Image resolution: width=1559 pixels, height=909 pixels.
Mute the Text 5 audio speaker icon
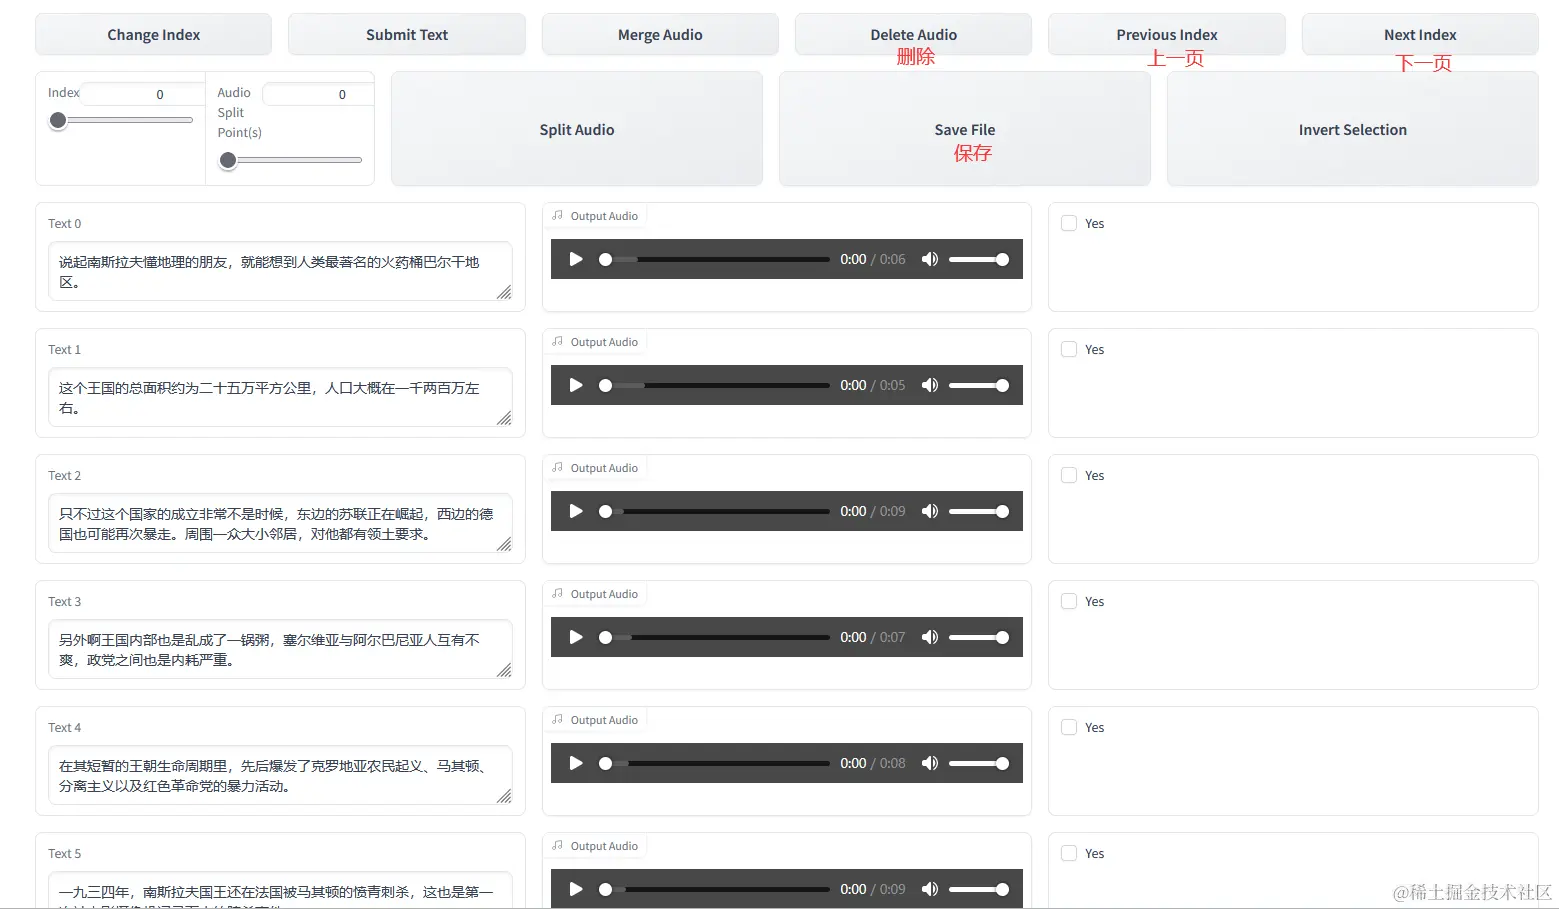point(930,889)
